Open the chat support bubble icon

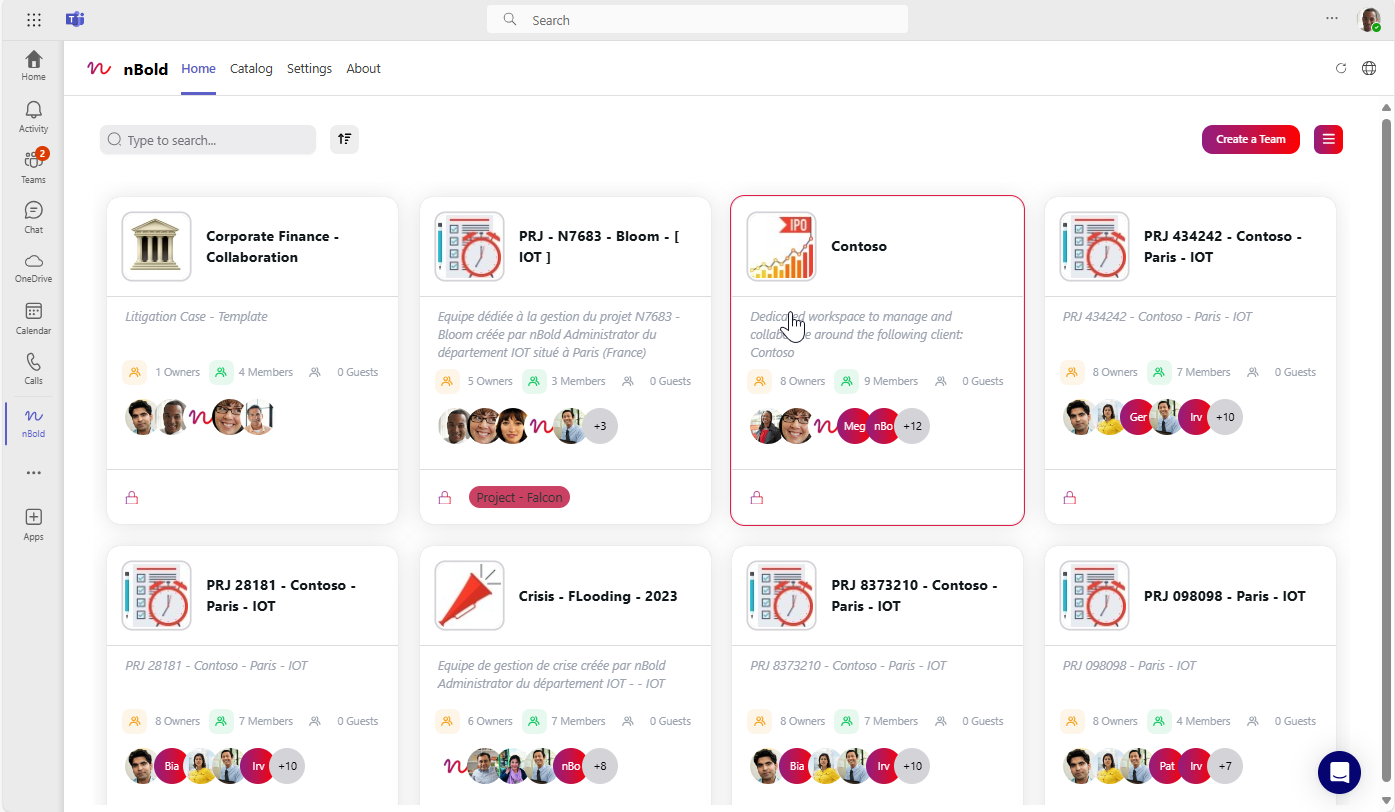point(1339,772)
